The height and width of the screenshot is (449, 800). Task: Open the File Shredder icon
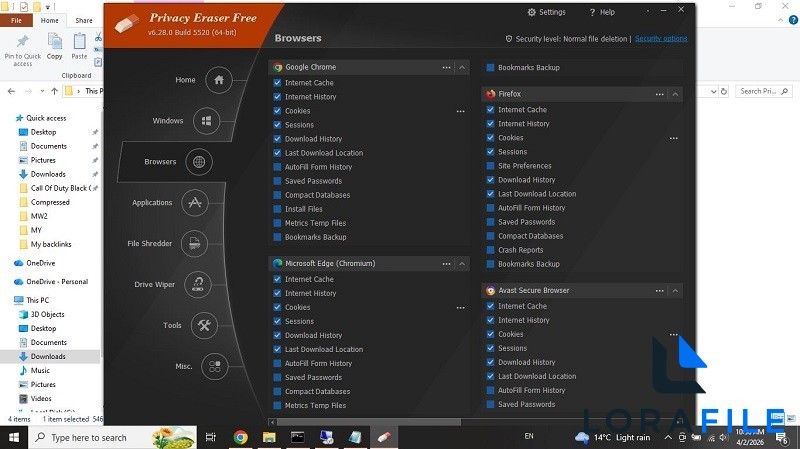pyautogui.click(x=194, y=243)
